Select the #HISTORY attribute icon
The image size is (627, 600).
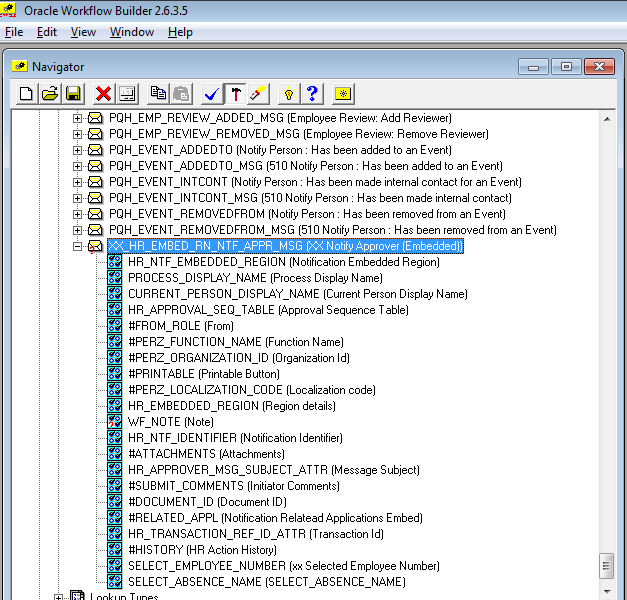coord(115,550)
